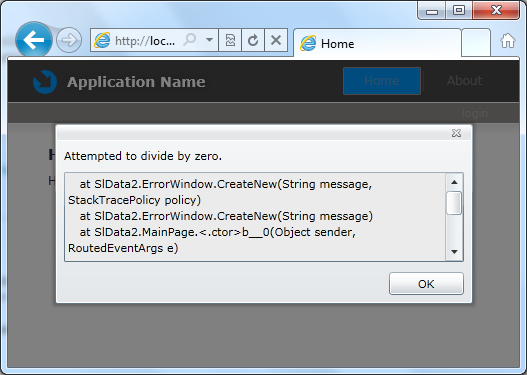Open a new blank browser tab
Image resolution: width=527 pixels, height=375 pixels.
(476, 43)
